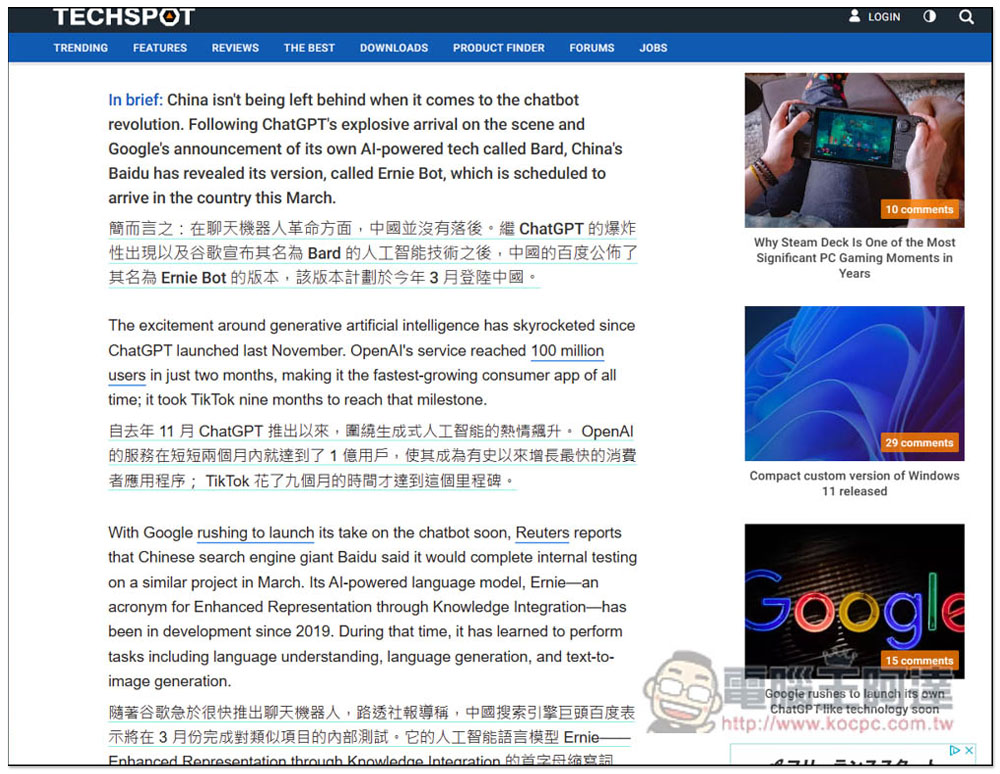The width and height of the screenshot is (1000, 774).
Task: Click the '29 comments' badge
Action: click(x=919, y=442)
